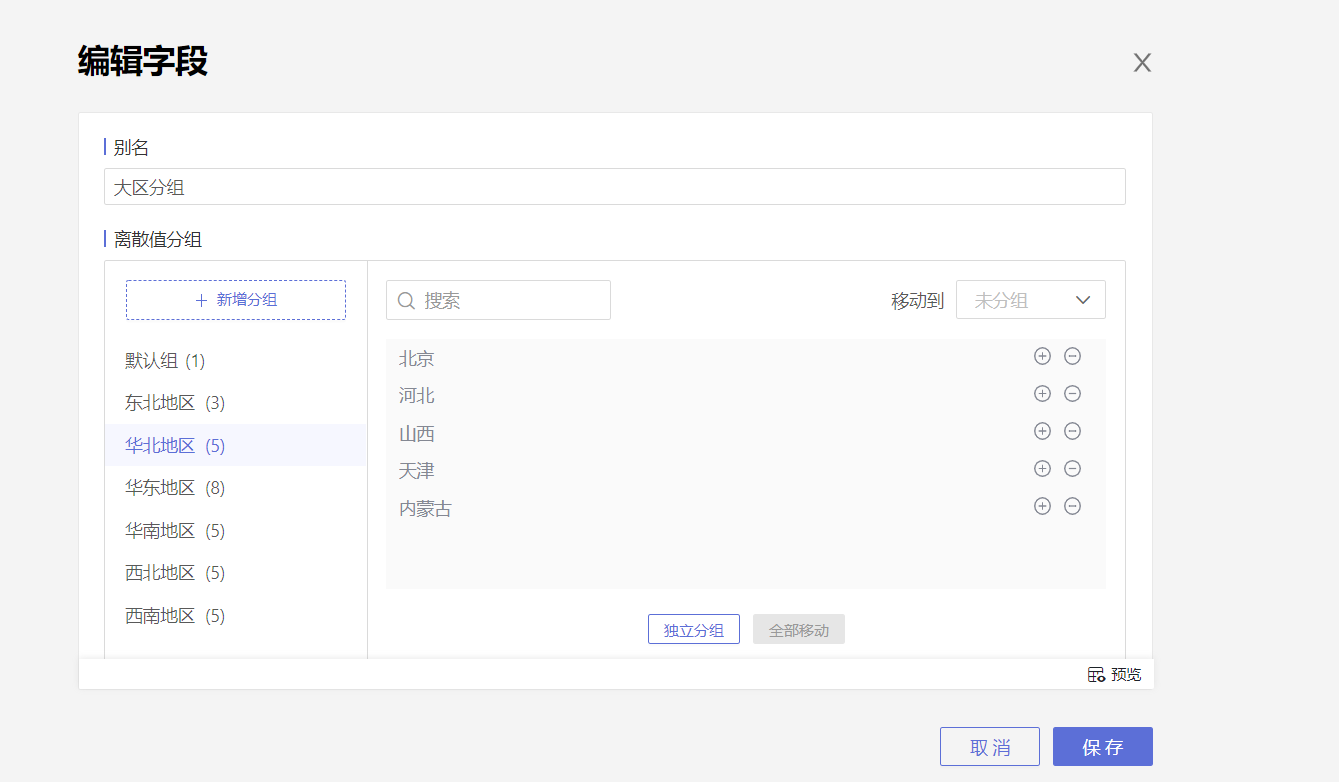The image size is (1339, 782).
Task: Switch to the 华东地区 group
Action: click(x=175, y=488)
